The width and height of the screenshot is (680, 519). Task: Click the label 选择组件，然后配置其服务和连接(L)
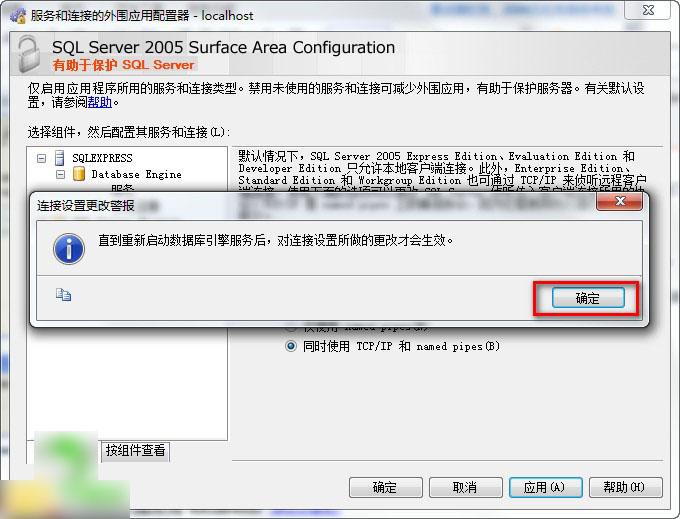129,132
